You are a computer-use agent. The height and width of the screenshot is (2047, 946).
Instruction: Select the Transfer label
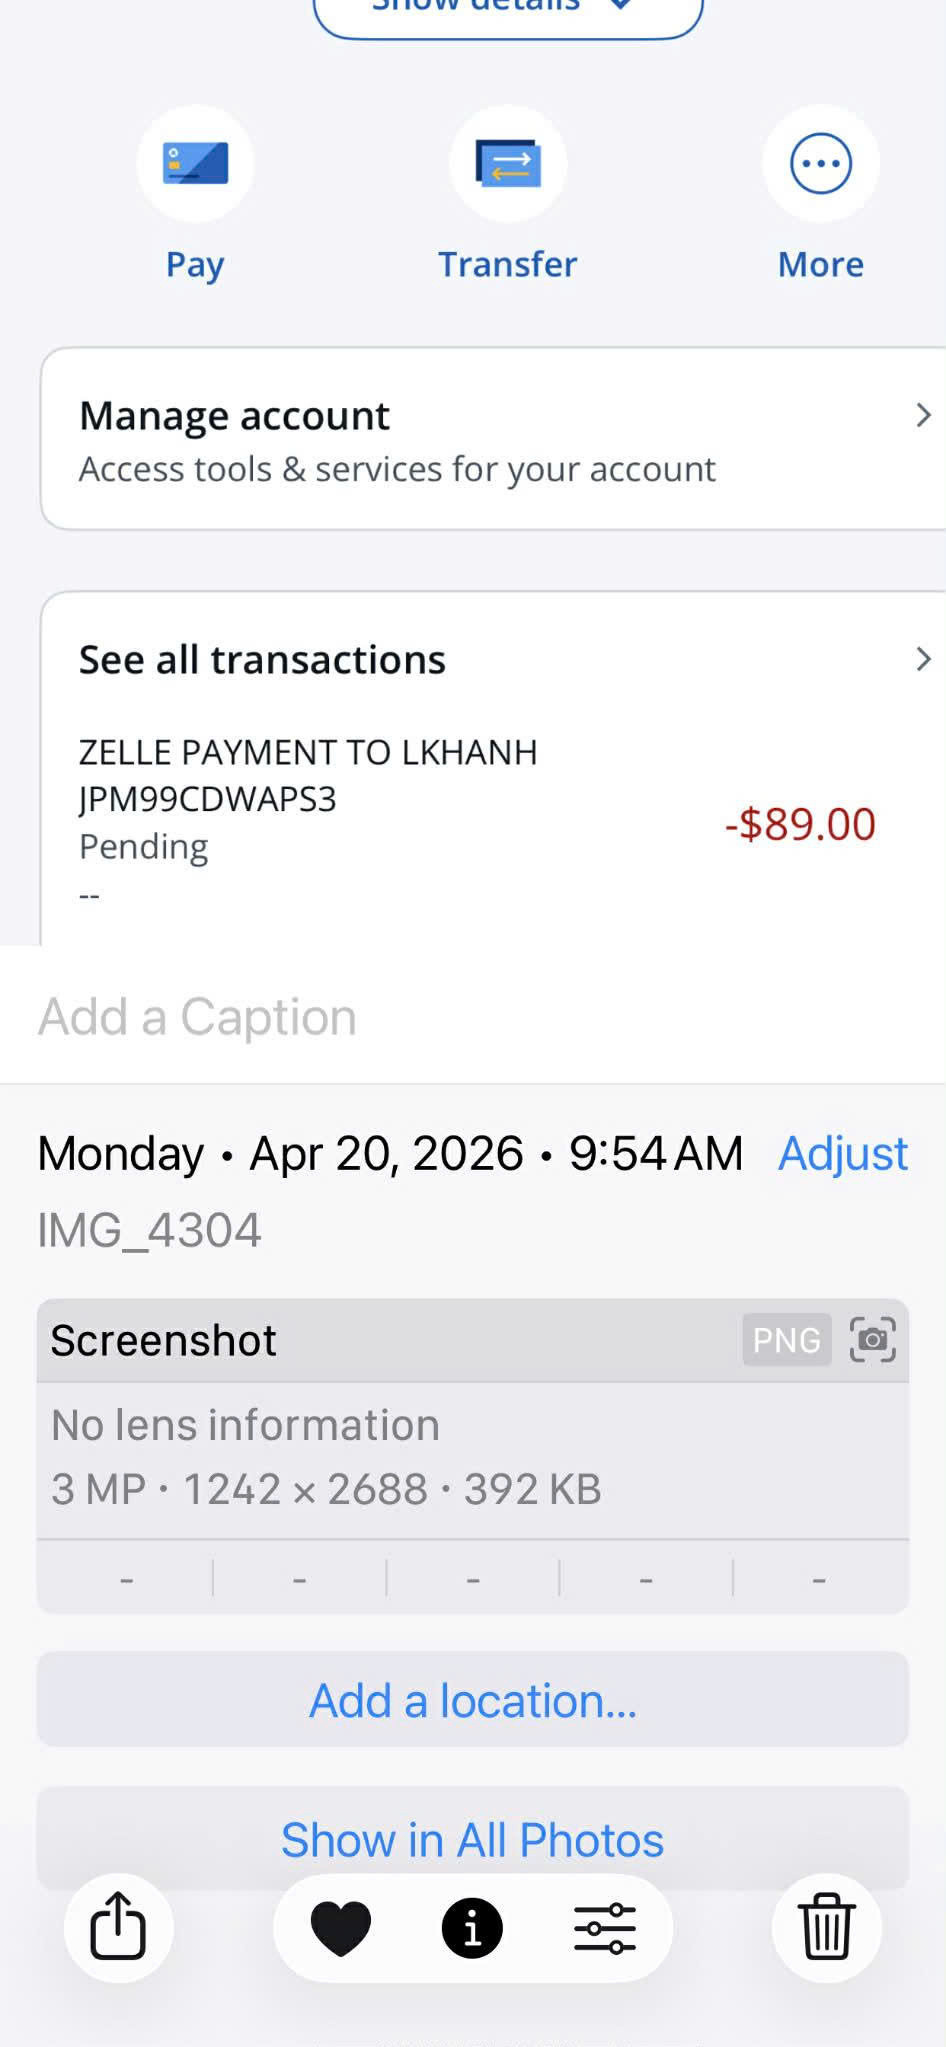click(508, 264)
